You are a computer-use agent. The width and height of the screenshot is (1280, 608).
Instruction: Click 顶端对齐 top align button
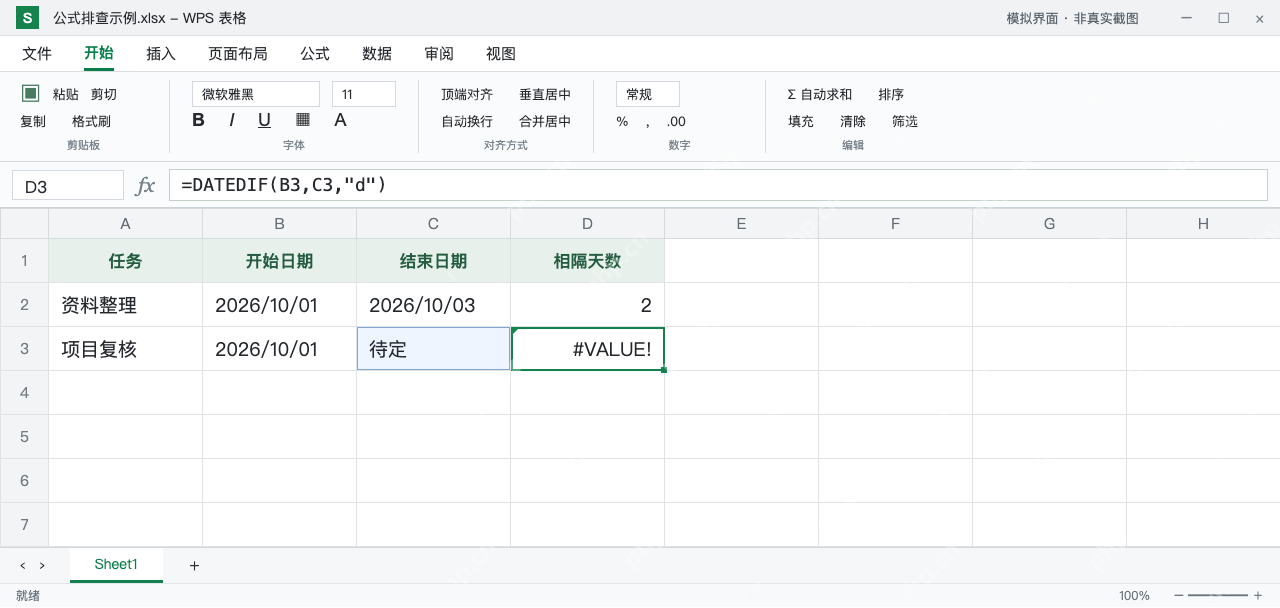click(x=467, y=94)
